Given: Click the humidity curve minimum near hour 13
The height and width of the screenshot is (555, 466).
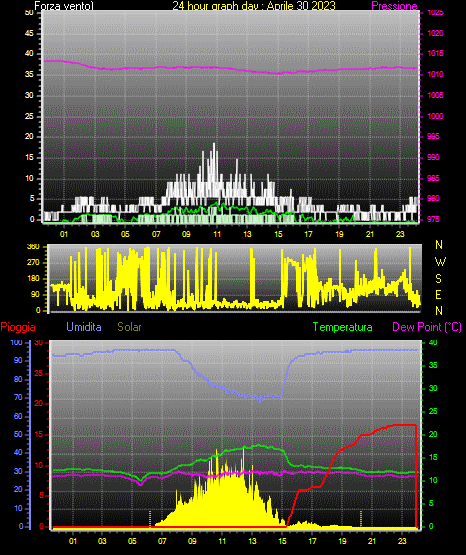Looking at the screenshot, I should (x=259, y=400).
